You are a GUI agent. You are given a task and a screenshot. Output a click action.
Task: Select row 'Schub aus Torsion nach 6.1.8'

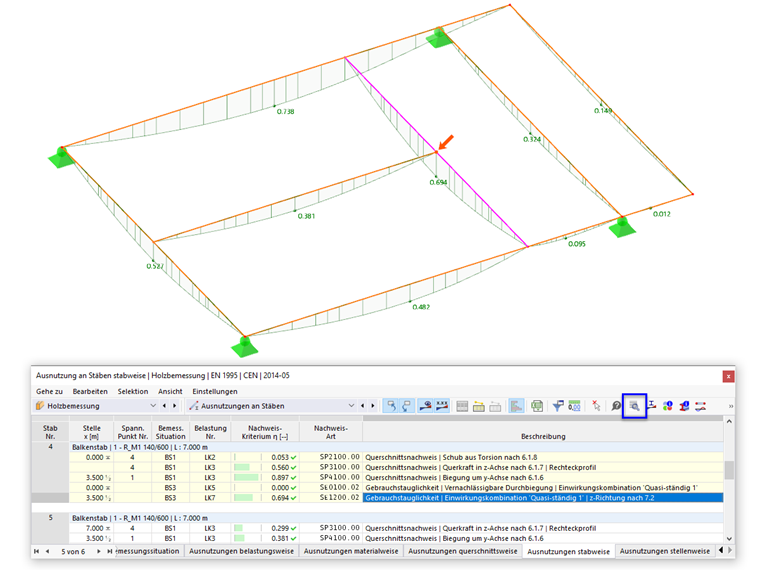(x=396, y=457)
